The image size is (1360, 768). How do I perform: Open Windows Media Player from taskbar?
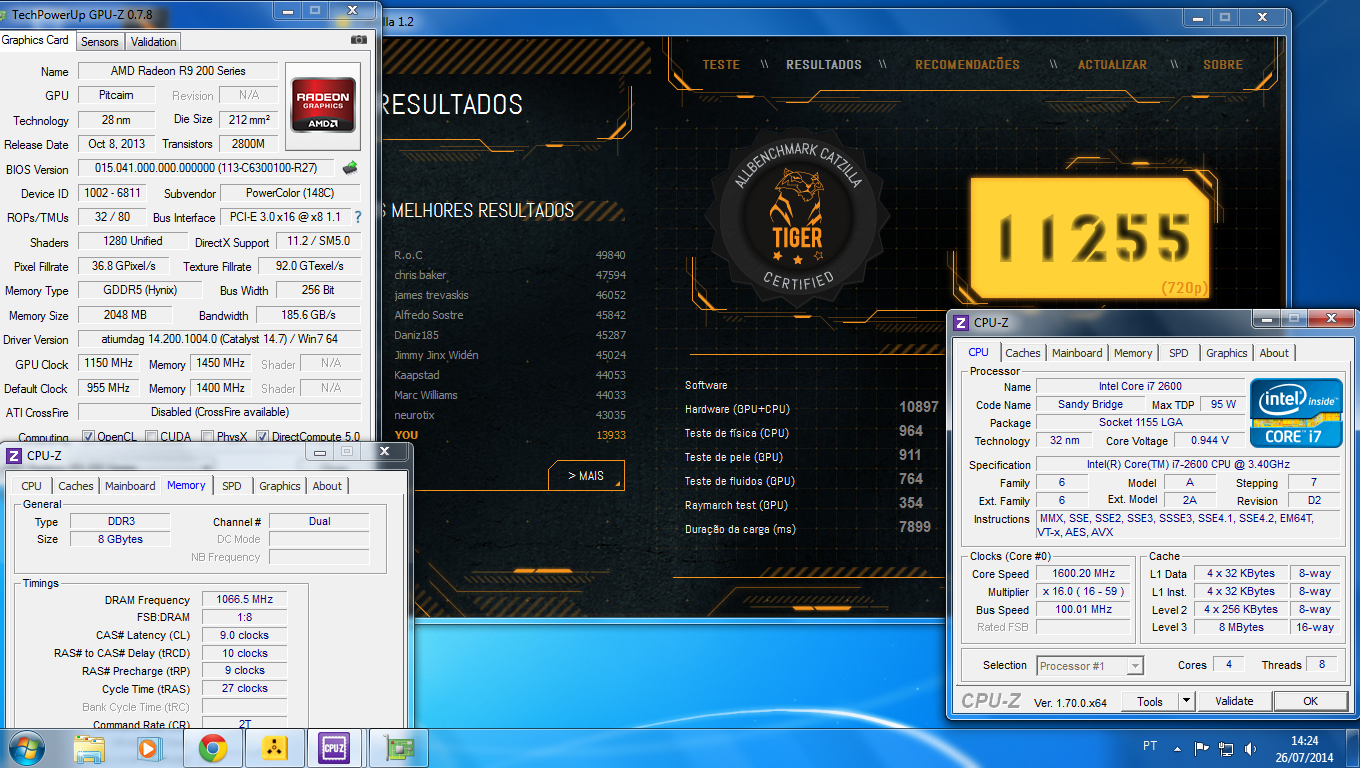pyautogui.click(x=148, y=748)
